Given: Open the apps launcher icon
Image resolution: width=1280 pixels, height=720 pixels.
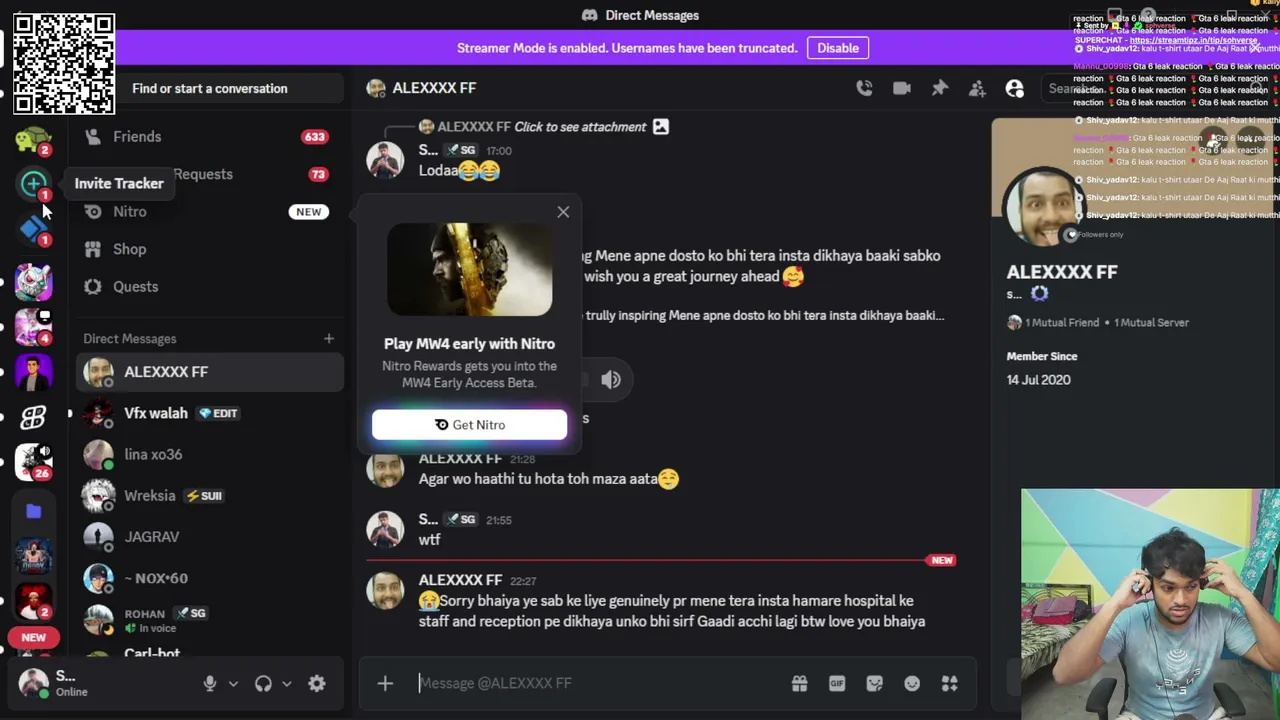Looking at the screenshot, I should tap(950, 684).
